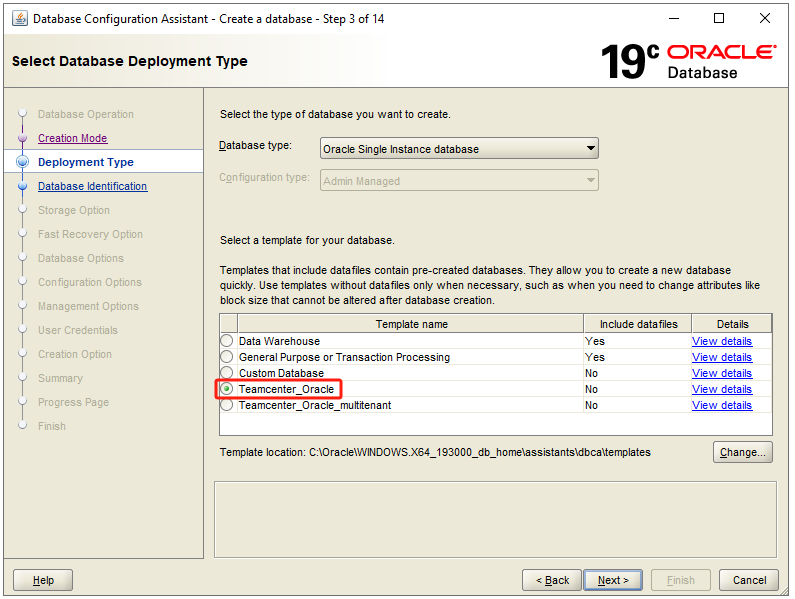Cancel the database creation wizard

pyautogui.click(x=749, y=580)
